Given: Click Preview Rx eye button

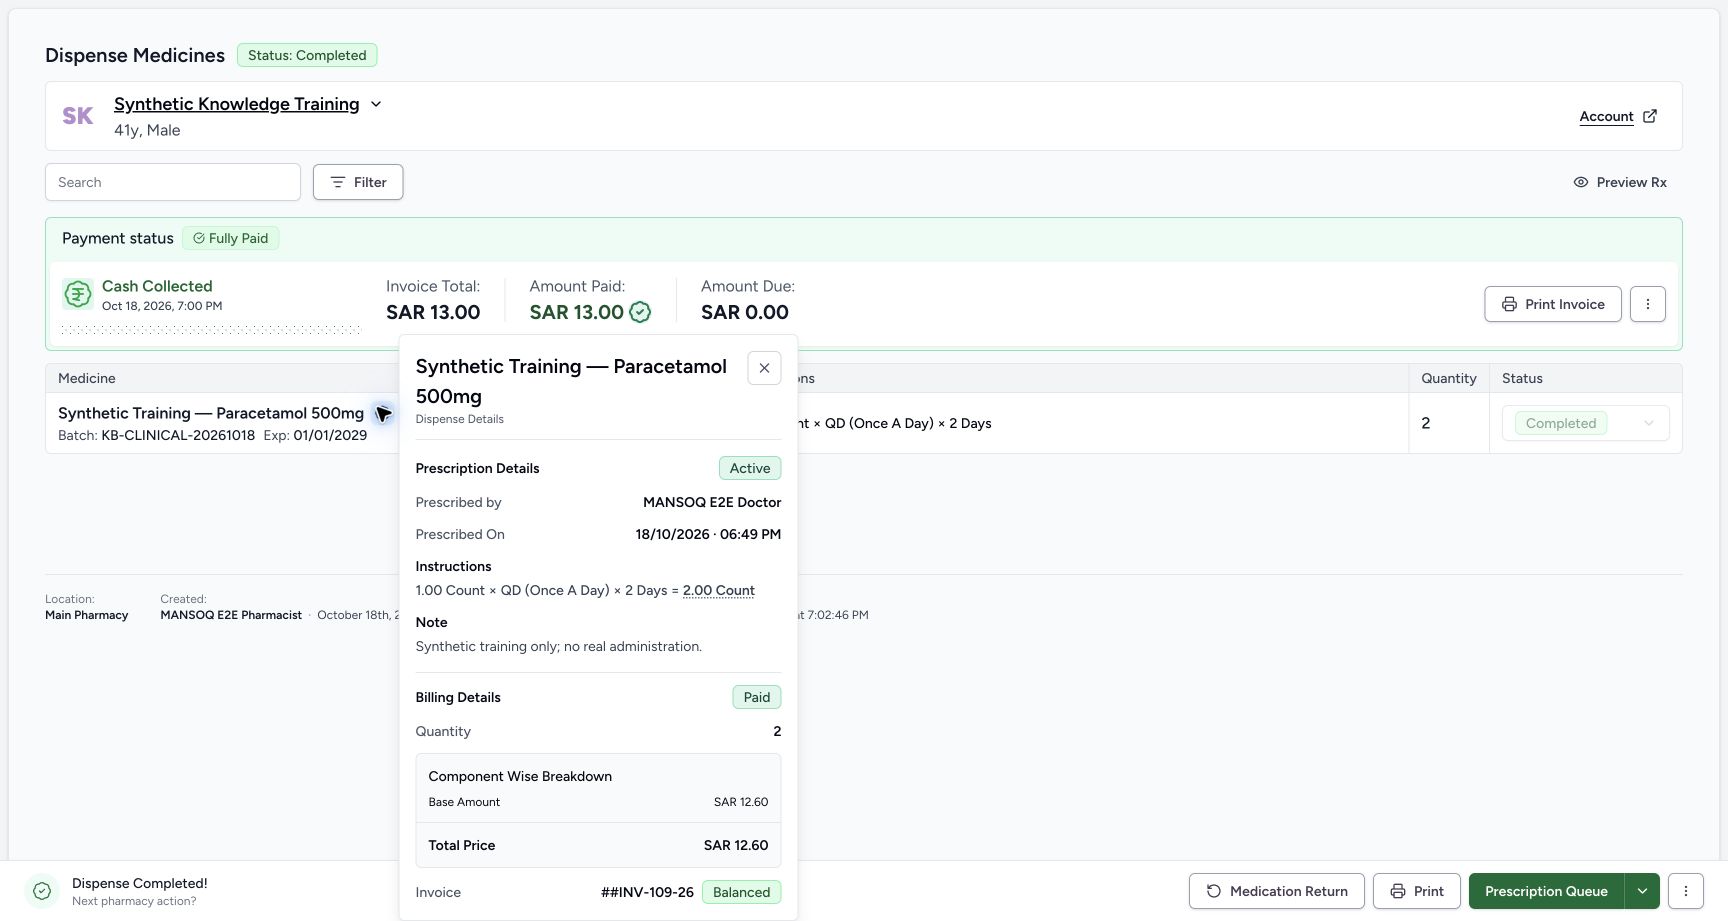Looking at the screenshot, I should point(1620,182).
